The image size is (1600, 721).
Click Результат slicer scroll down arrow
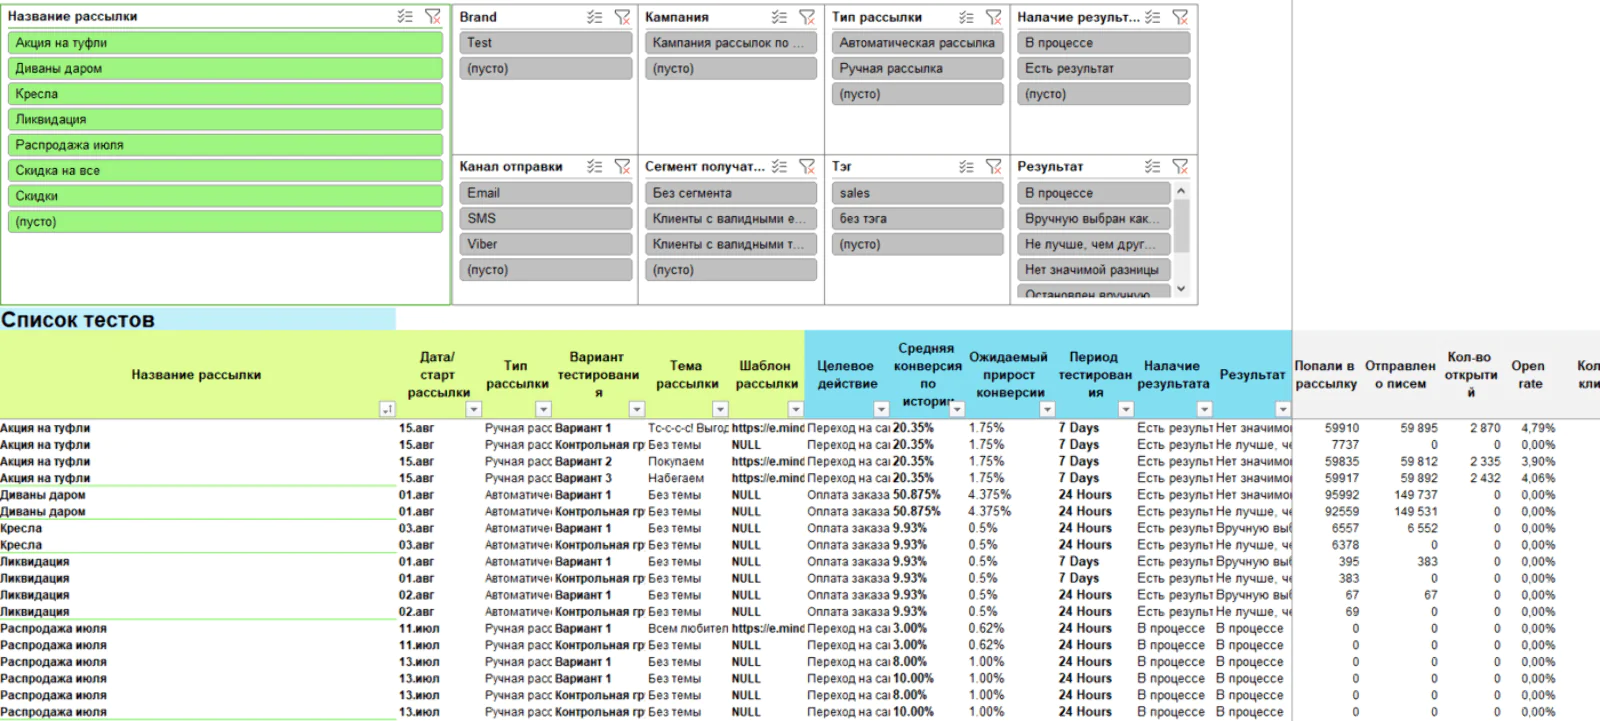click(x=1181, y=289)
